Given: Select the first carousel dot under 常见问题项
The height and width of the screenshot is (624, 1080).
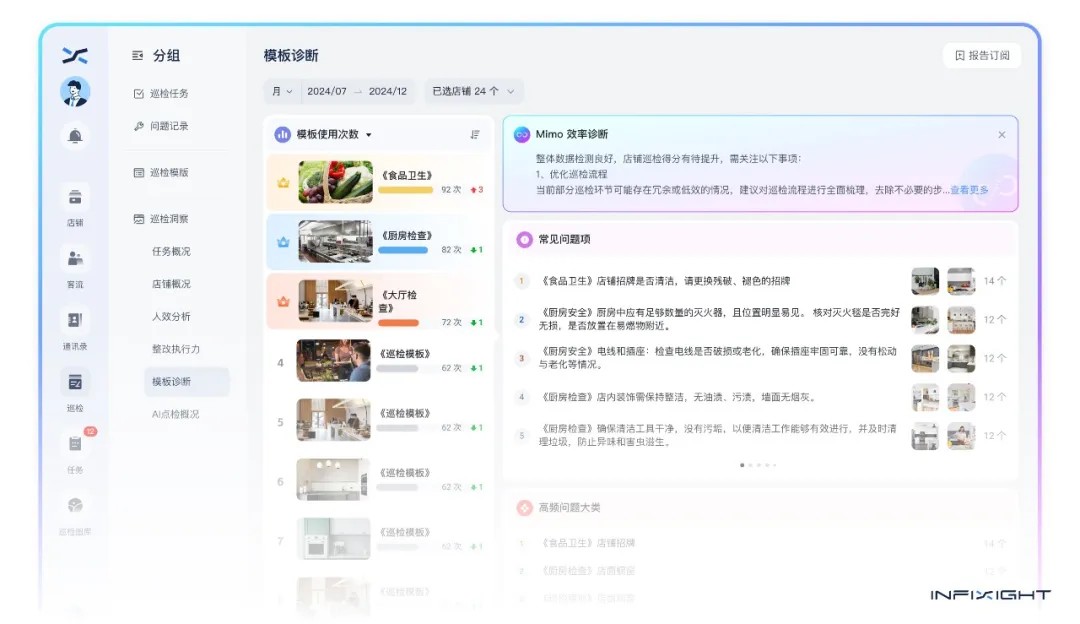Looking at the screenshot, I should [x=742, y=466].
